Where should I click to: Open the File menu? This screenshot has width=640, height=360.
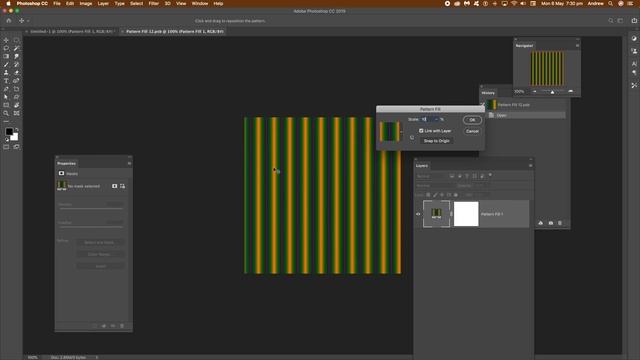pos(57,3)
